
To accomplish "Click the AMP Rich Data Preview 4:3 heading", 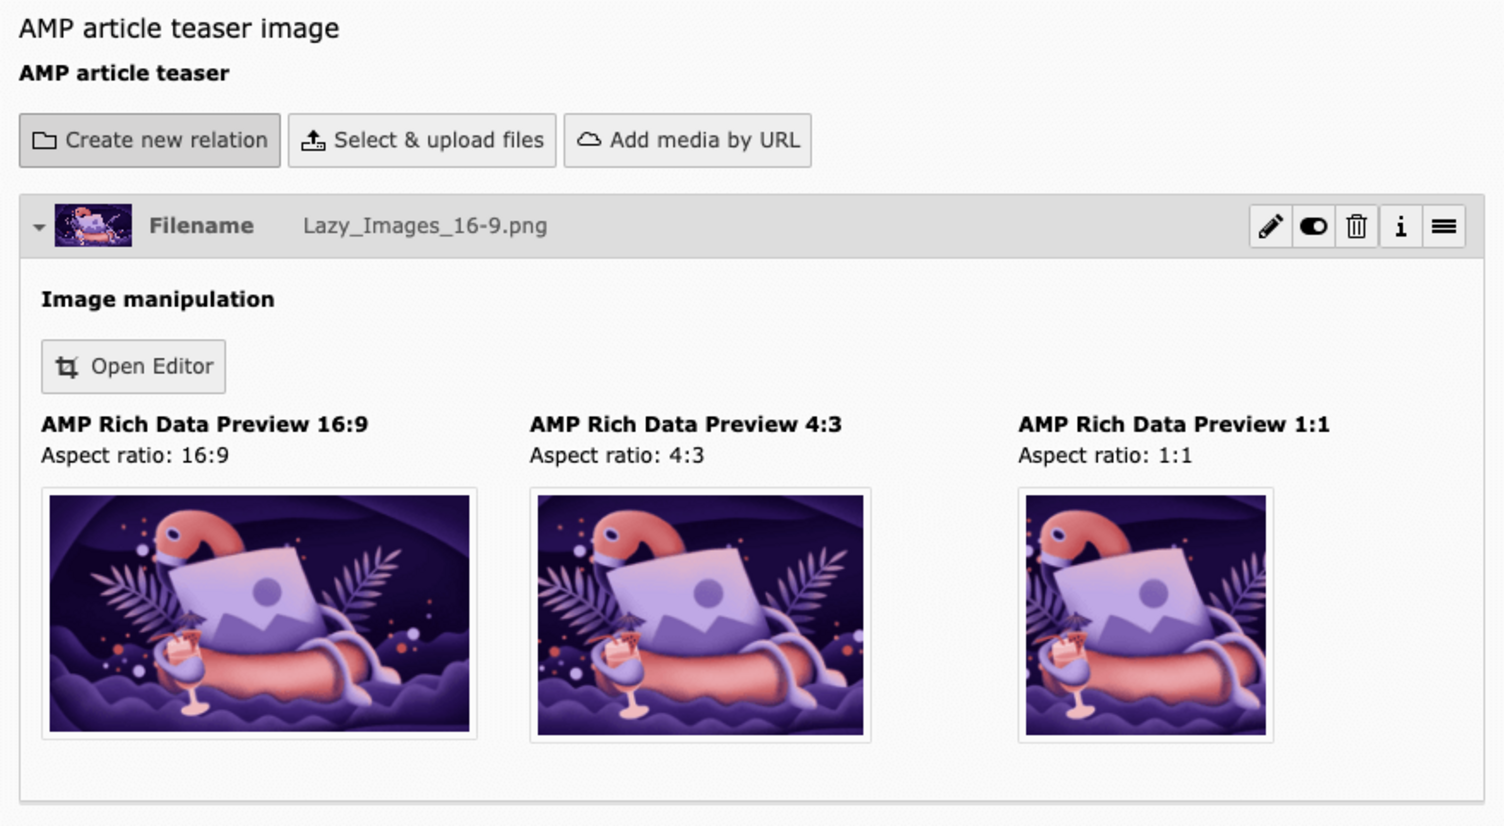I will (685, 424).
